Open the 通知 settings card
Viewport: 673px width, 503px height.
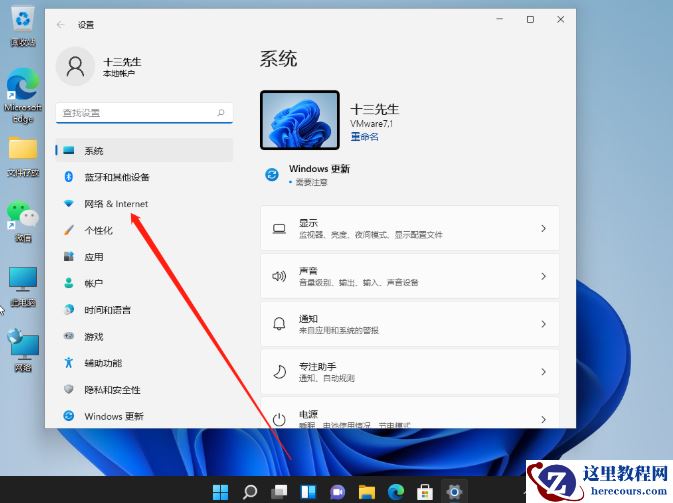[x=410, y=324]
